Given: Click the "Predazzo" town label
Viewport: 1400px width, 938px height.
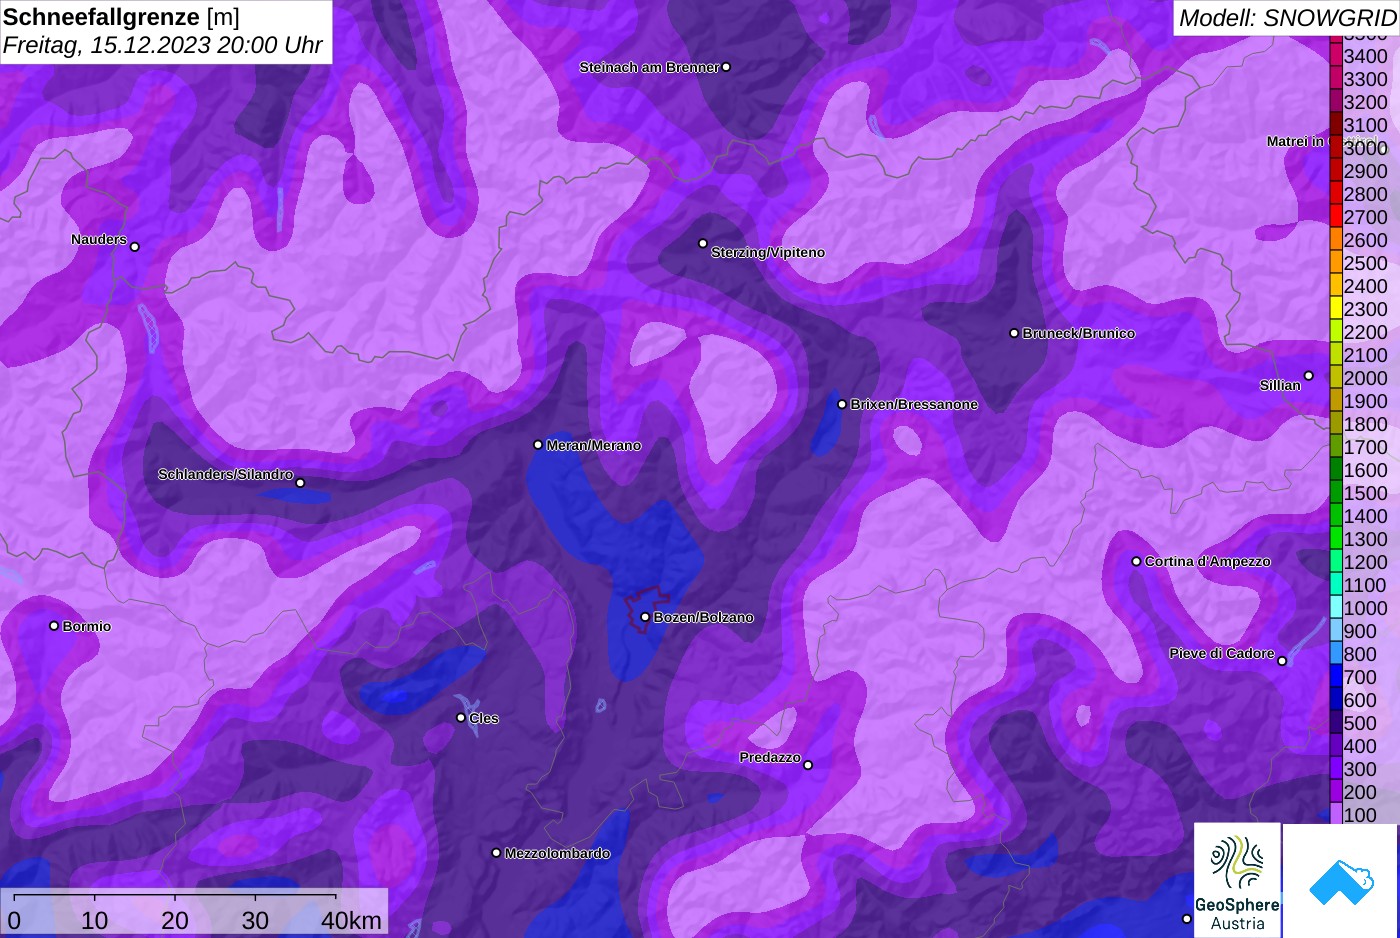Looking at the screenshot, I should [770, 757].
